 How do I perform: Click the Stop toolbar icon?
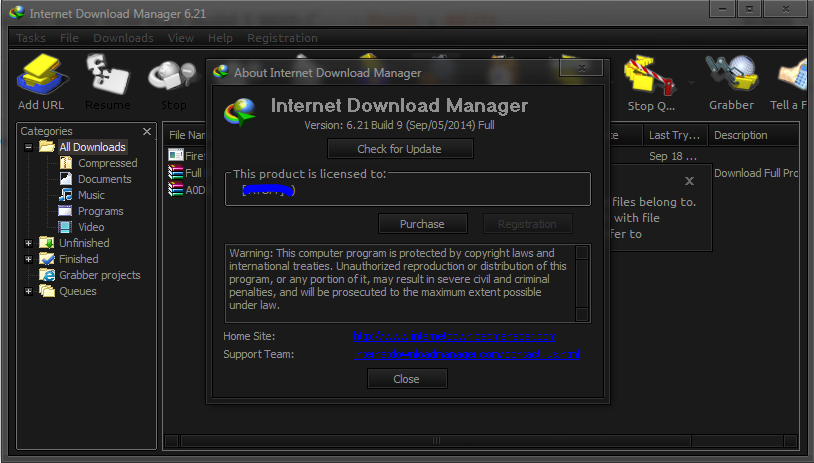click(173, 77)
